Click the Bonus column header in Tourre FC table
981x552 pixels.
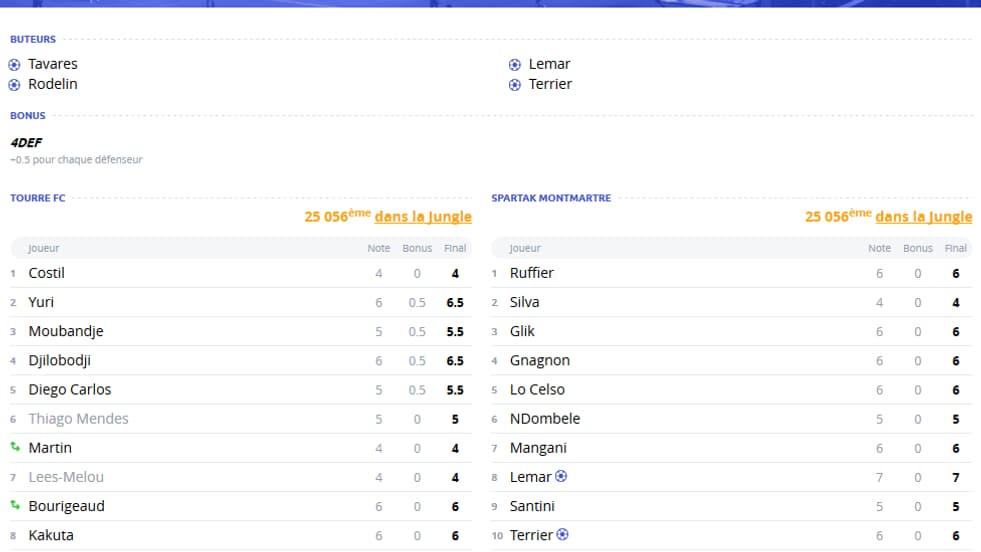tap(417, 248)
